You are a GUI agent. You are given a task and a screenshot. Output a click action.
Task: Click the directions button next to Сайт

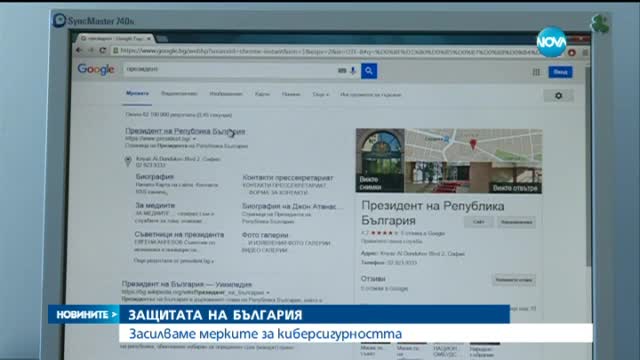click(516, 222)
